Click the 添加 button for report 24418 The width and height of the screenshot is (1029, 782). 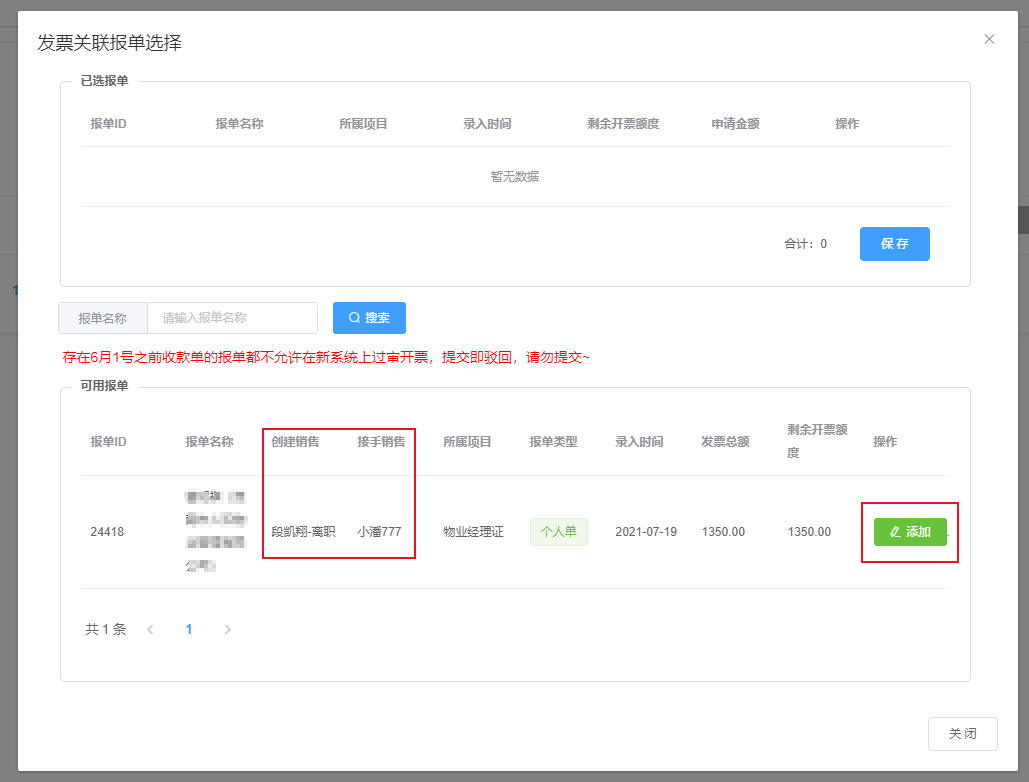(910, 532)
